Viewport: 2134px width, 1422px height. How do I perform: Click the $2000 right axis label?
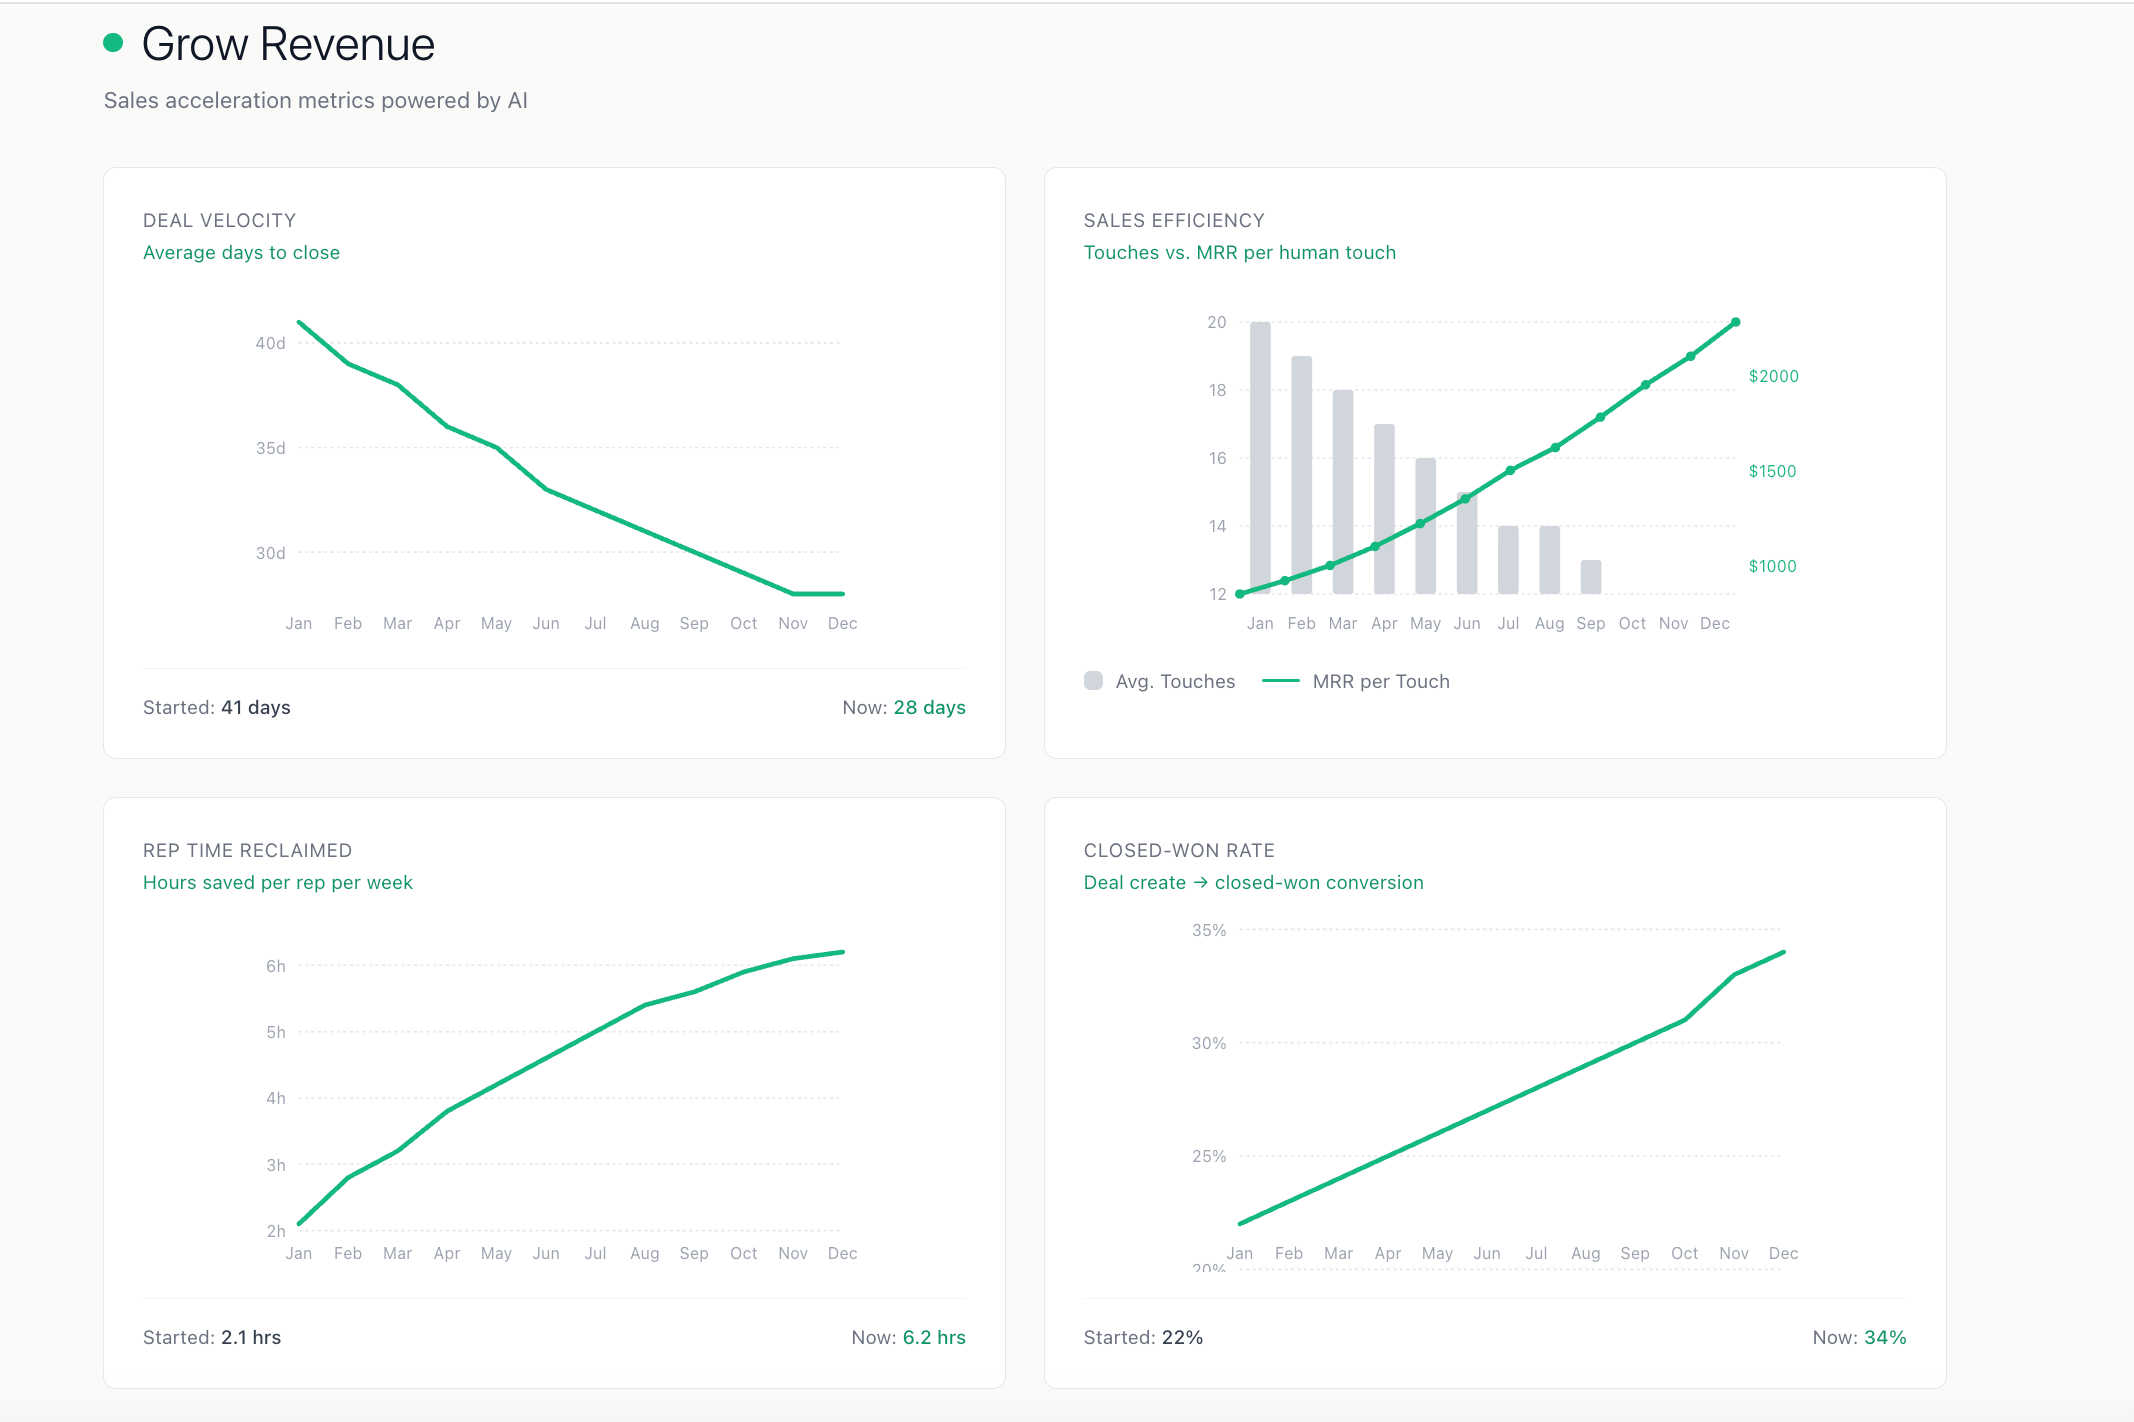point(1773,376)
